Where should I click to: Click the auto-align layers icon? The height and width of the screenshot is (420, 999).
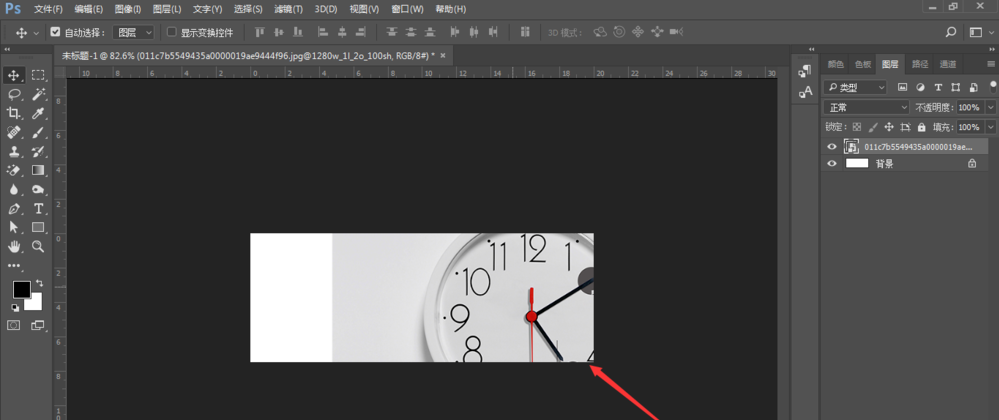[525, 32]
